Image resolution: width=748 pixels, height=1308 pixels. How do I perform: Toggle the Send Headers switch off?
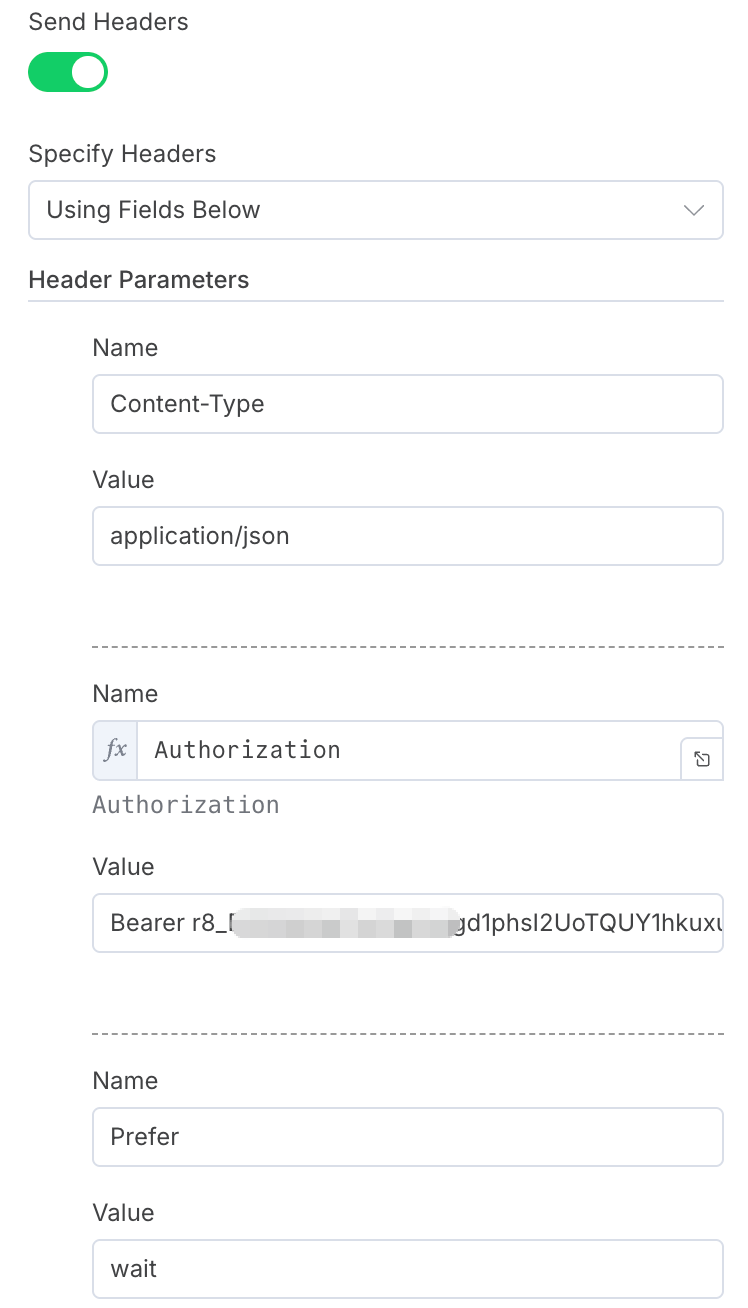(68, 73)
